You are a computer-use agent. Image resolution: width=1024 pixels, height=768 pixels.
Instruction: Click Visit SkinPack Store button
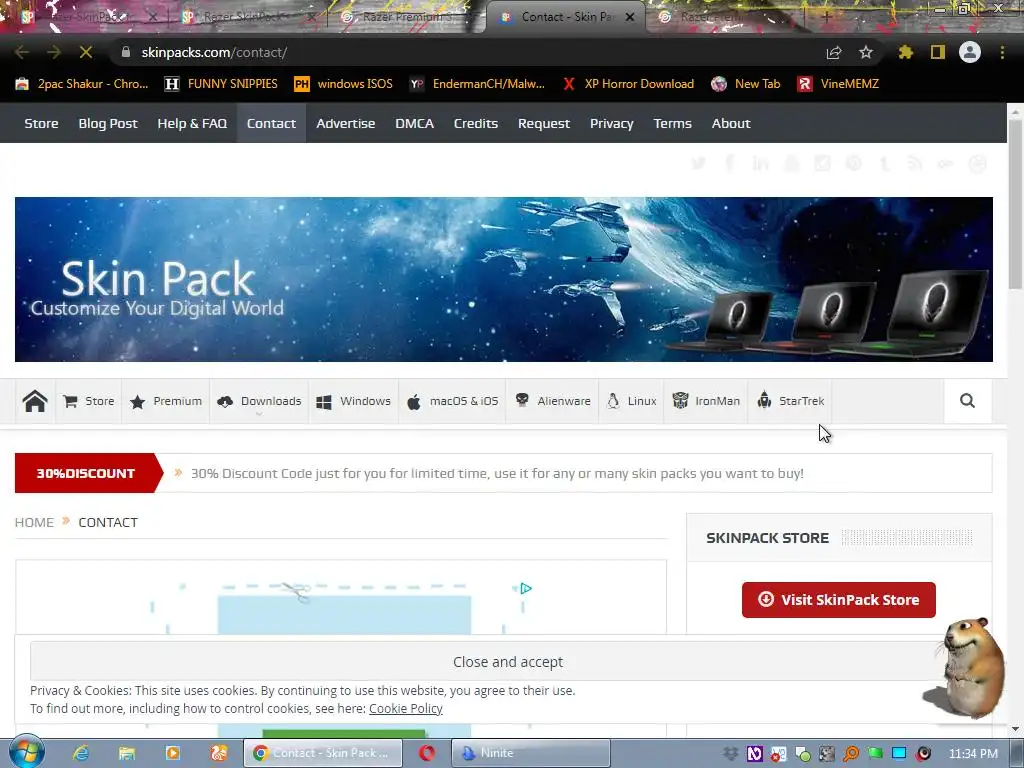click(839, 600)
